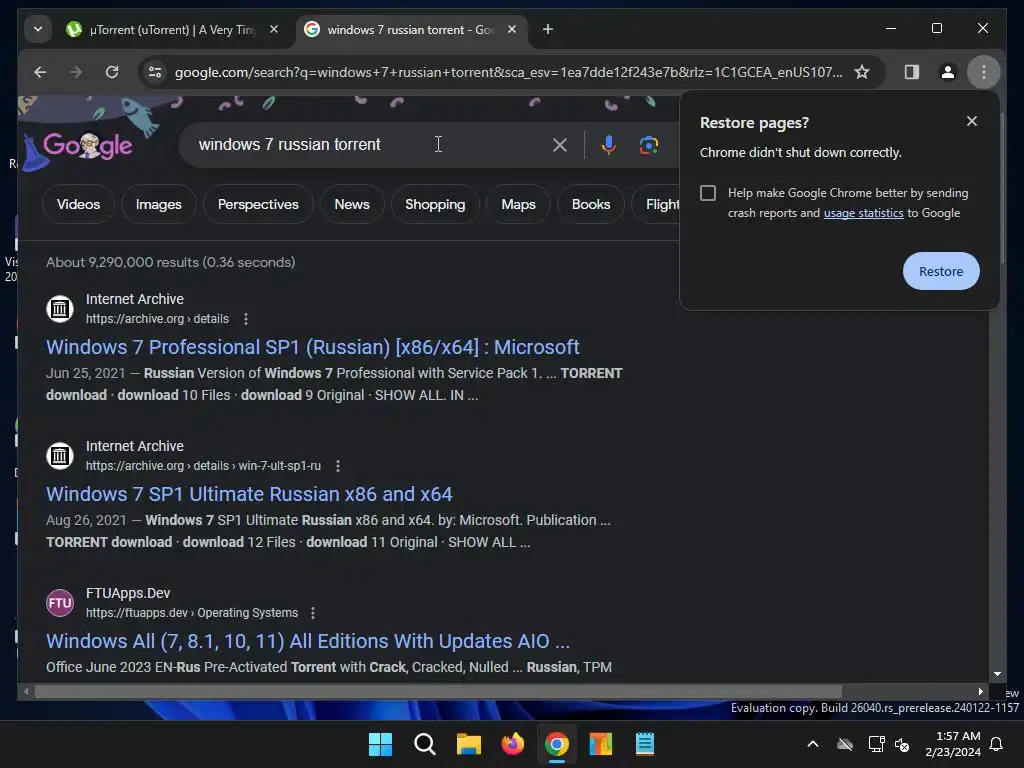View site information icon in address bar
1024x768 pixels.
point(155,72)
